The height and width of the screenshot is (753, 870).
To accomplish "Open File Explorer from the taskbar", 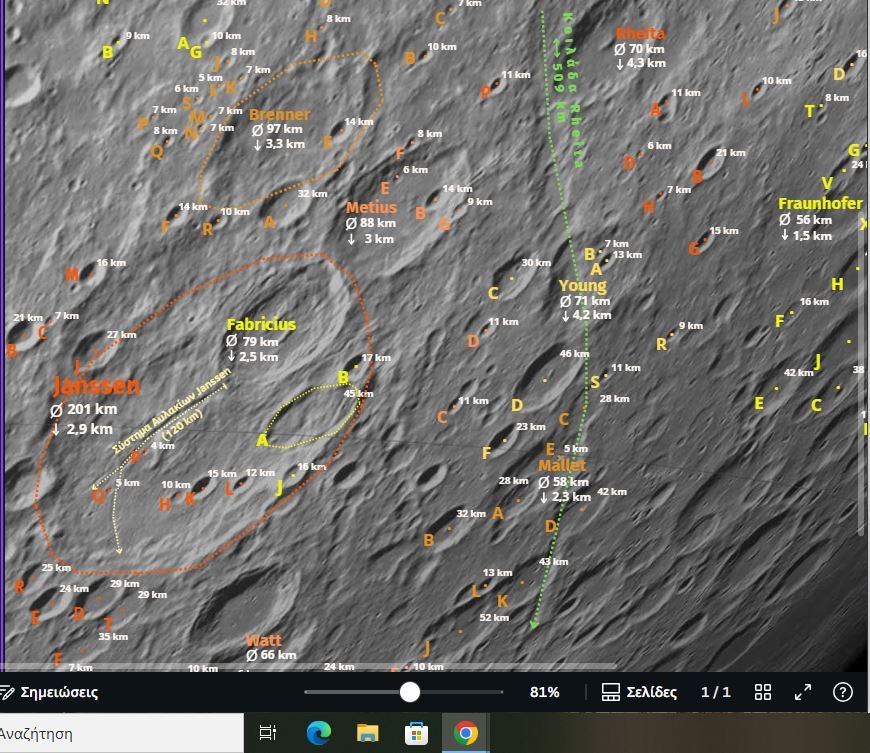I will point(367,733).
